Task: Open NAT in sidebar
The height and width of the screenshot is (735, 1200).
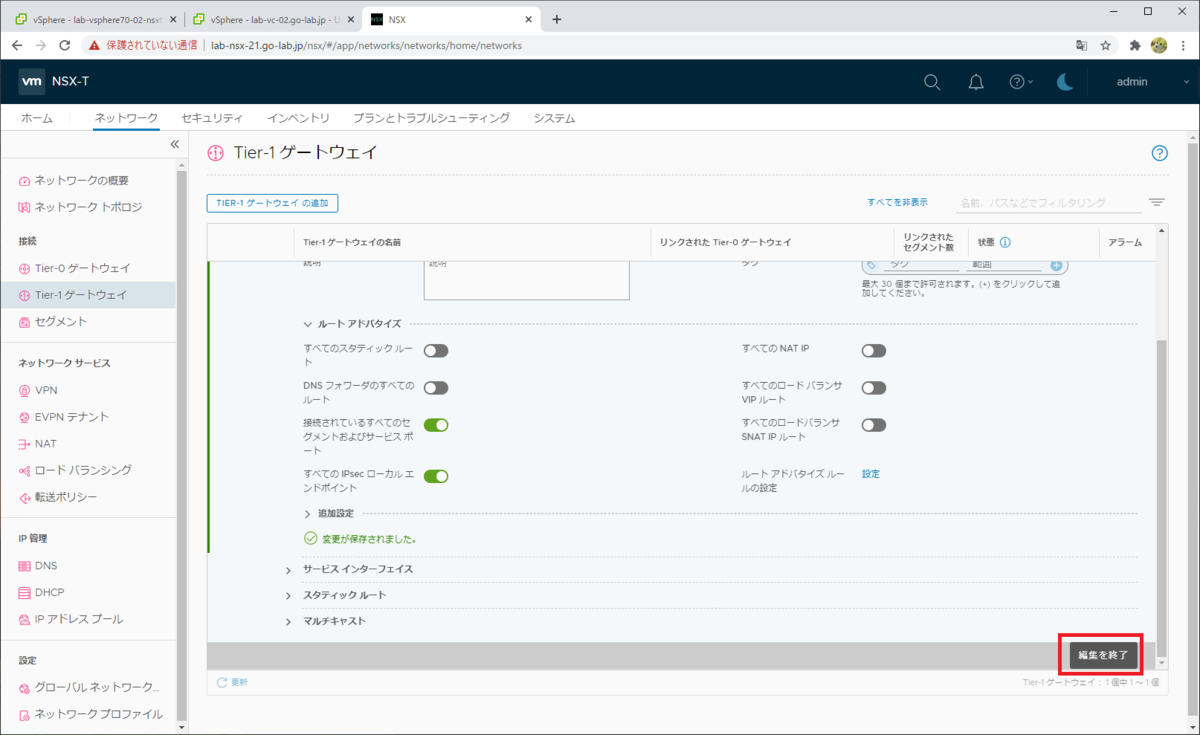Action: [x=47, y=443]
